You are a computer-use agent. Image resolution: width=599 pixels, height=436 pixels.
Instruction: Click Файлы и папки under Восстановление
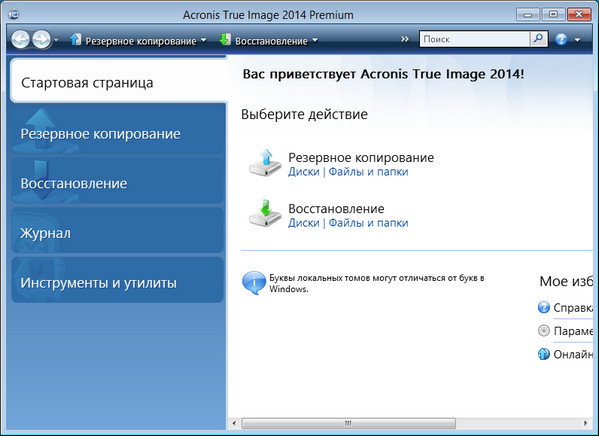click(x=368, y=223)
